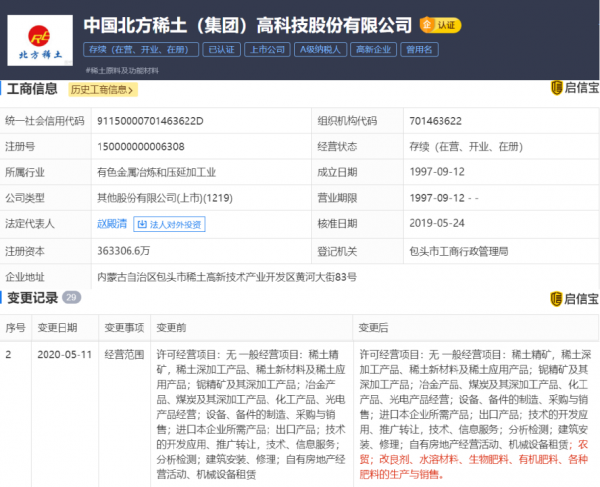Screen dimensions: 600x487
Task: Click operating status value 存续 in table
Action: click(466, 147)
